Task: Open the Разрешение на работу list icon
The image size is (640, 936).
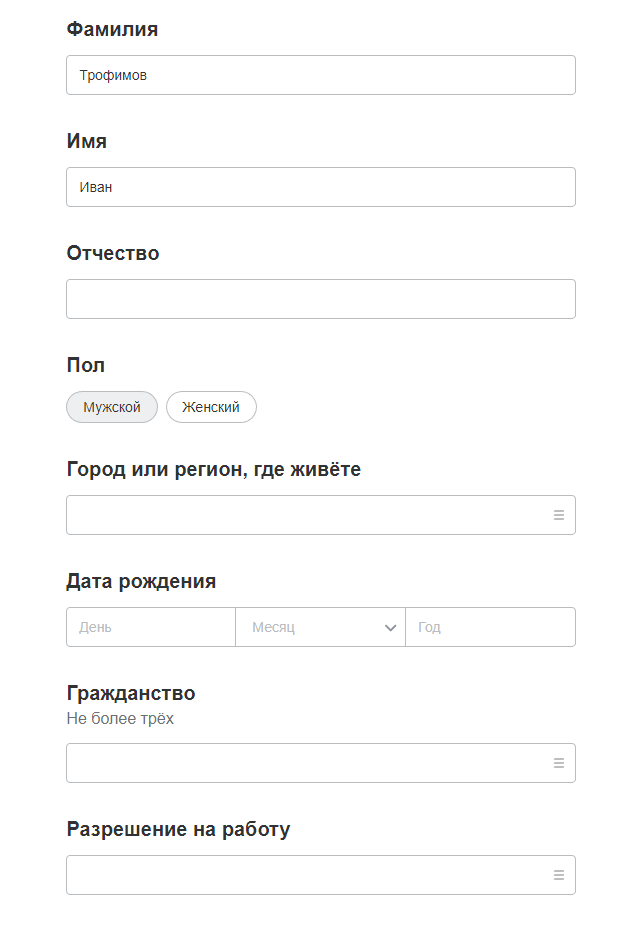Action: [x=559, y=875]
